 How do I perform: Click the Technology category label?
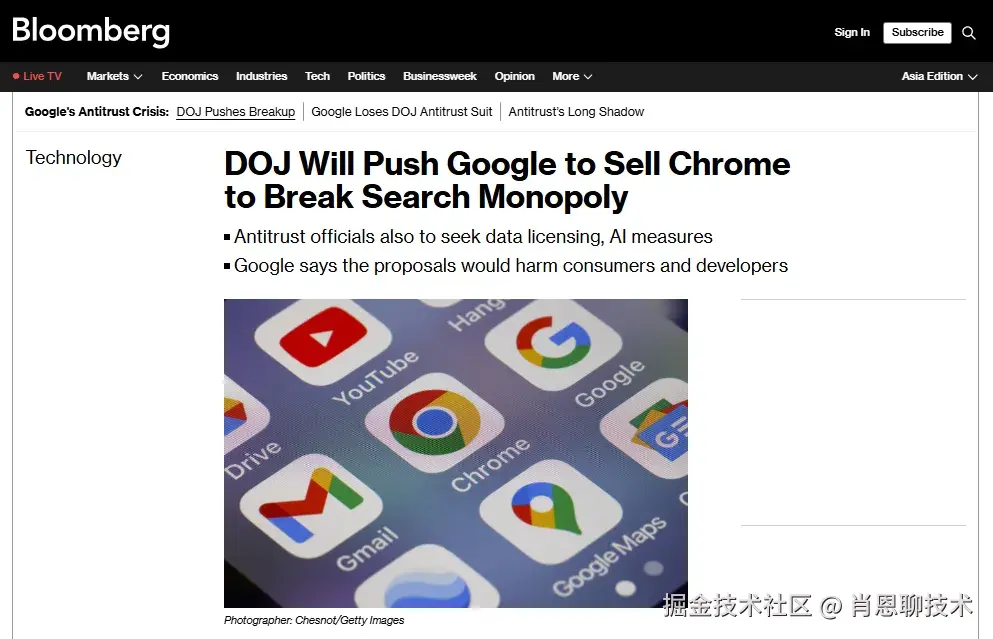pyautogui.click(x=73, y=158)
